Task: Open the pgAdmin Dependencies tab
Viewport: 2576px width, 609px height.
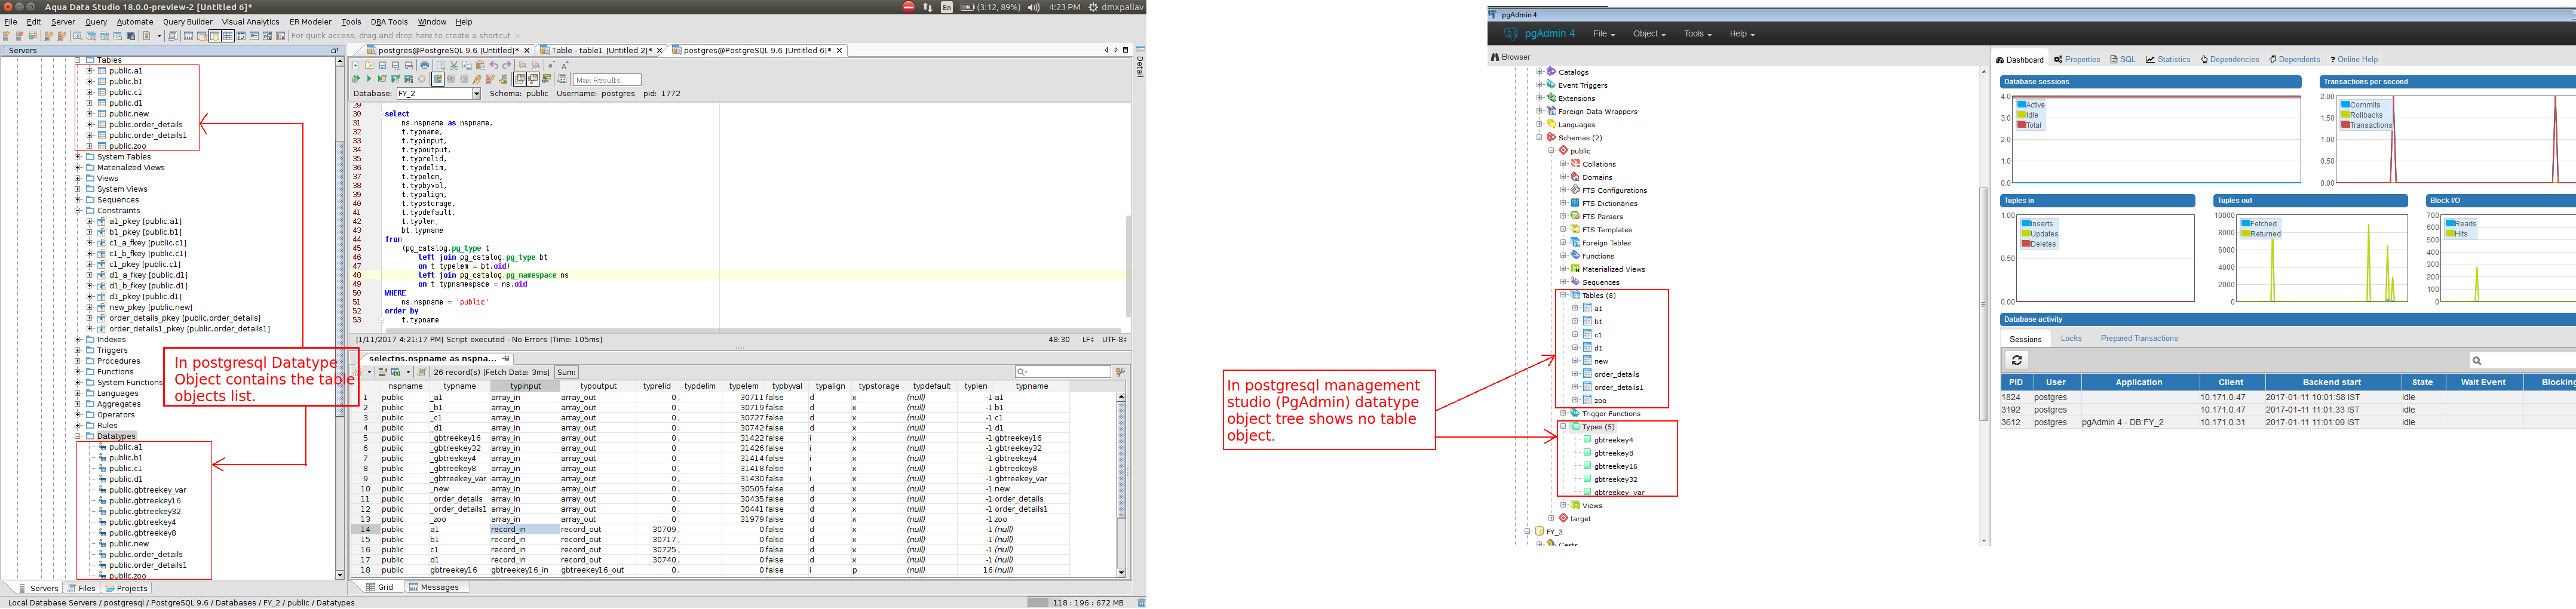Action: tap(2230, 60)
